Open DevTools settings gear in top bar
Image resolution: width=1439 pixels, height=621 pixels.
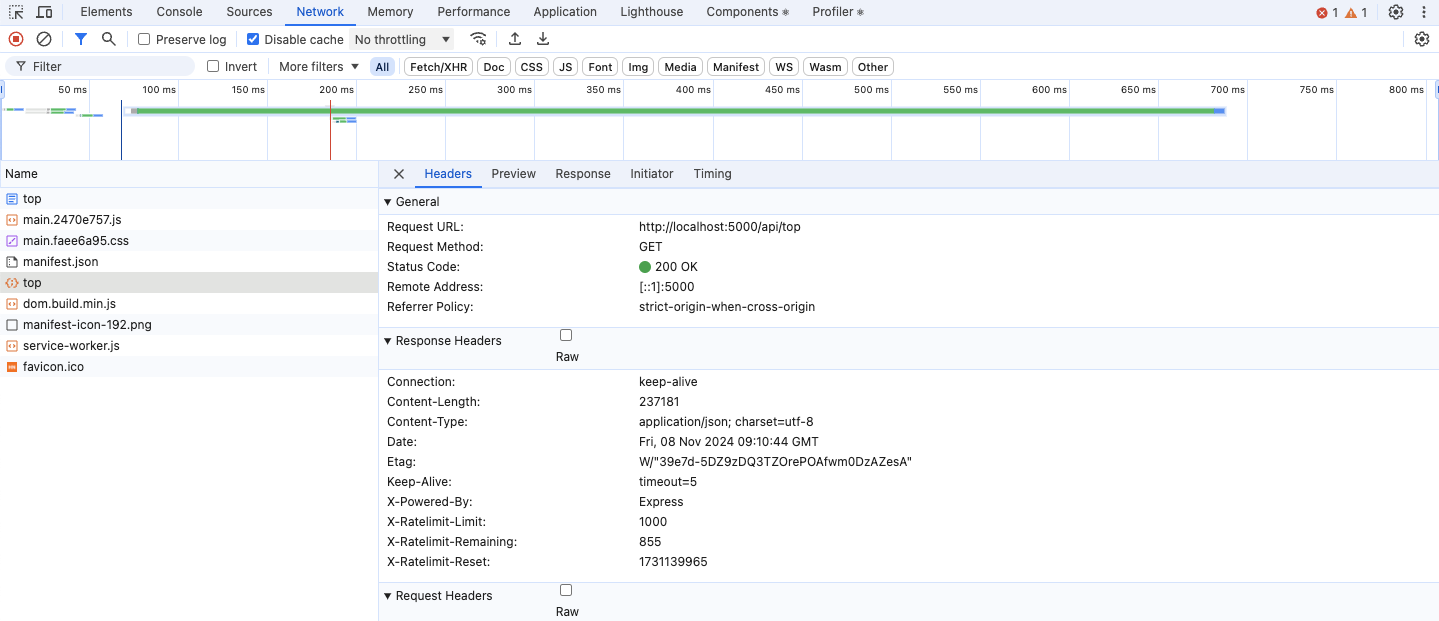coord(1396,12)
